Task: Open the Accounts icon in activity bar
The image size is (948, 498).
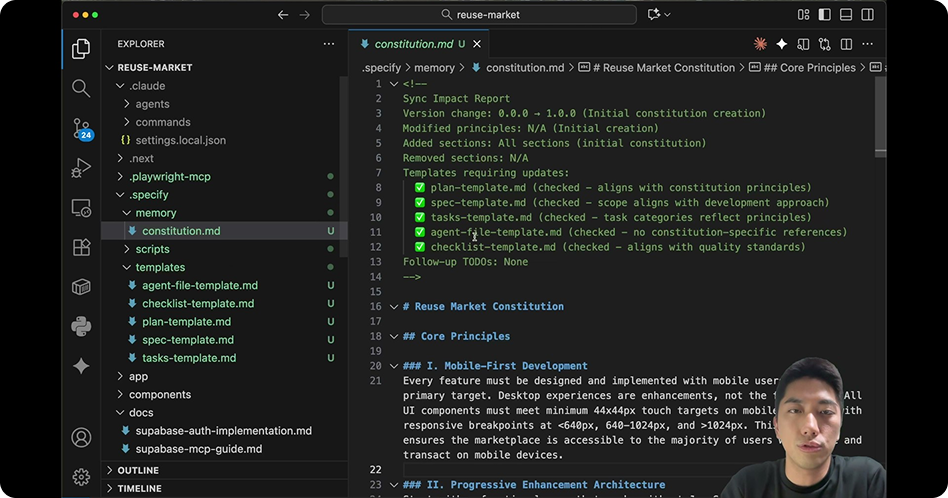Action: (81, 438)
